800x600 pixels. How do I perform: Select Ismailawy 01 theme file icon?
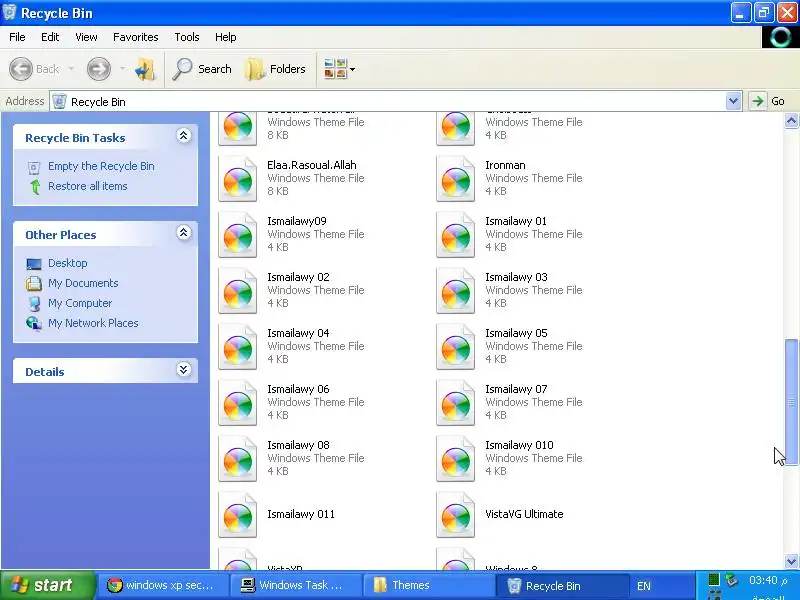(456, 235)
